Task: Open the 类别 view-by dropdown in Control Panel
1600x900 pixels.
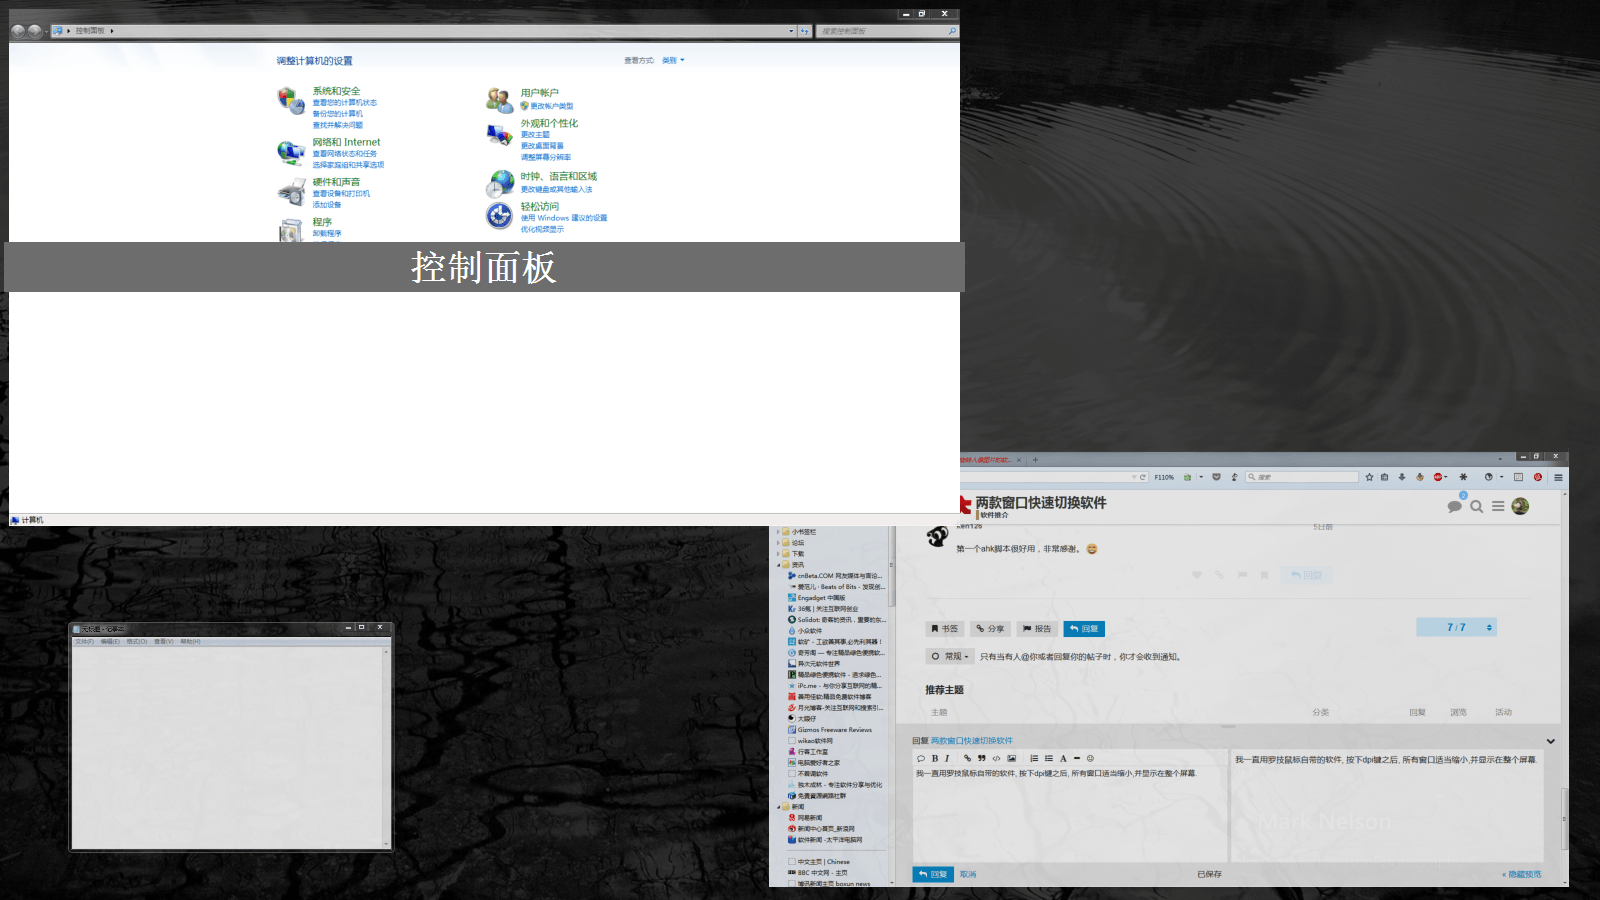Action: pos(673,61)
